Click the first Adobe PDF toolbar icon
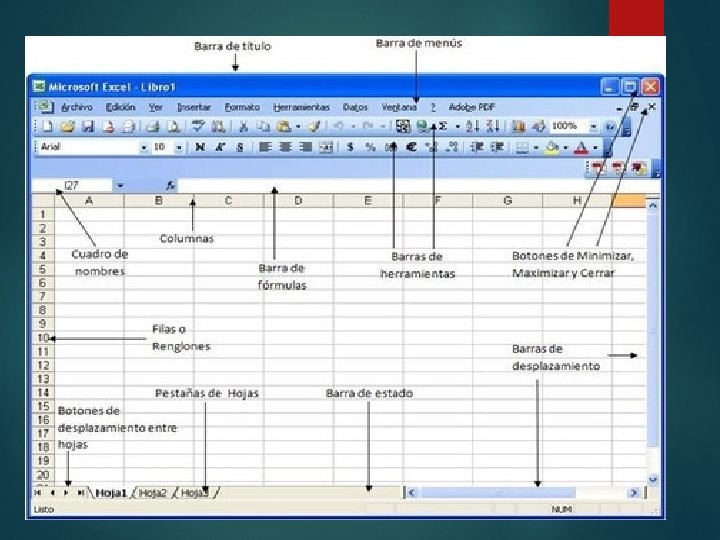Viewport: 720px width, 540px height. [x=599, y=169]
